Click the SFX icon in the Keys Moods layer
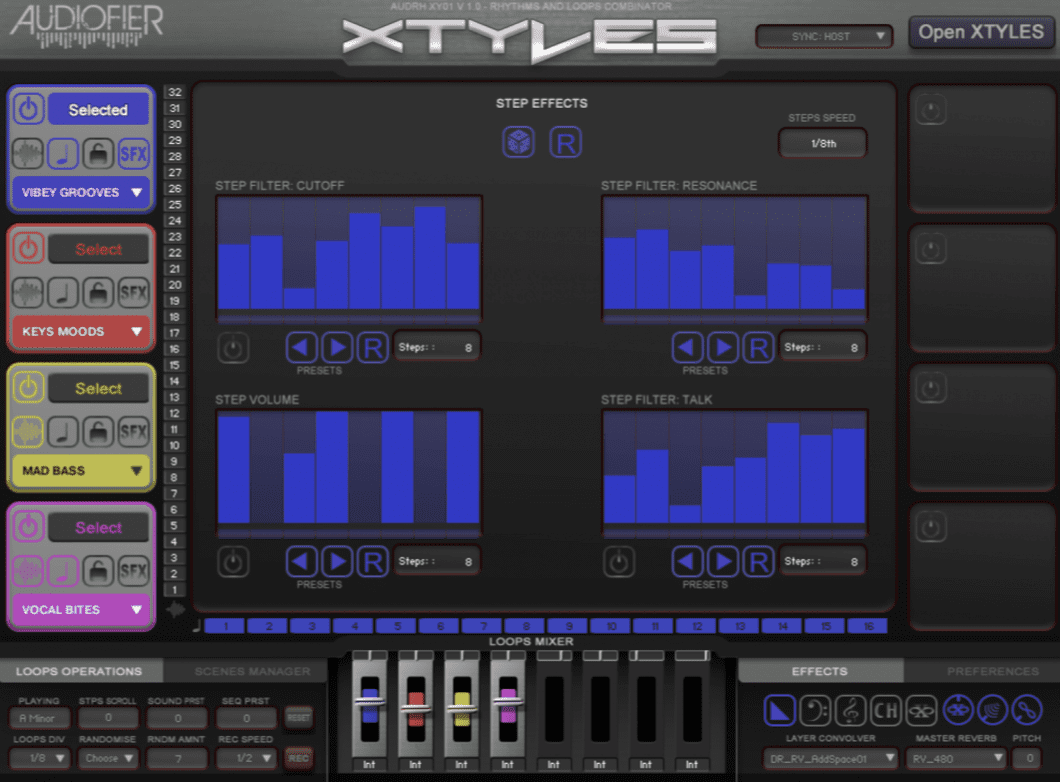 pyautogui.click(x=133, y=293)
